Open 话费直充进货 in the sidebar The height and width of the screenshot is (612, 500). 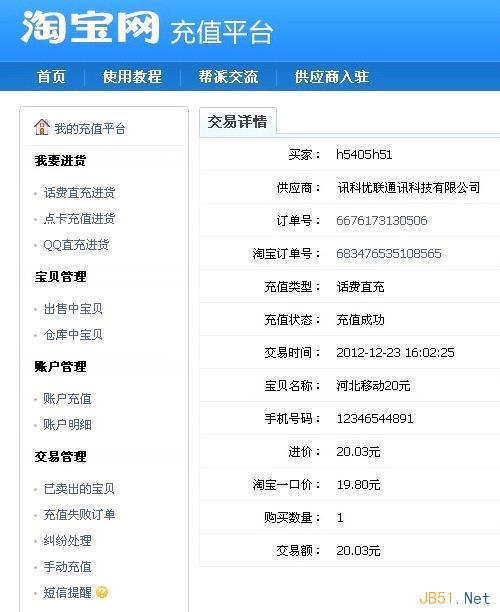79,192
